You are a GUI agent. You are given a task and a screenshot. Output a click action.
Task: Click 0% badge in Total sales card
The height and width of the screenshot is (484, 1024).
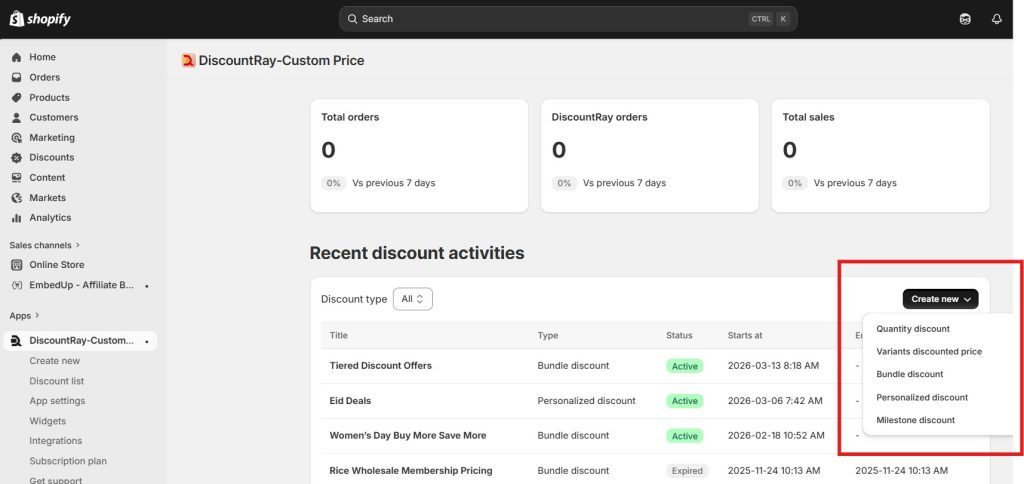coord(794,184)
